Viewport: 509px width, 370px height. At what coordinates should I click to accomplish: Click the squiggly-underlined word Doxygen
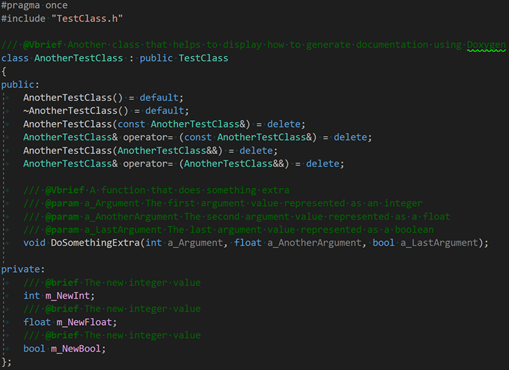(x=486, y=45)
